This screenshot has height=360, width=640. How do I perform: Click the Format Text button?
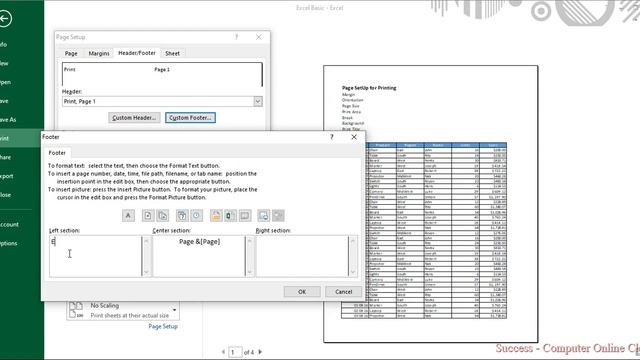pos(128,216)
